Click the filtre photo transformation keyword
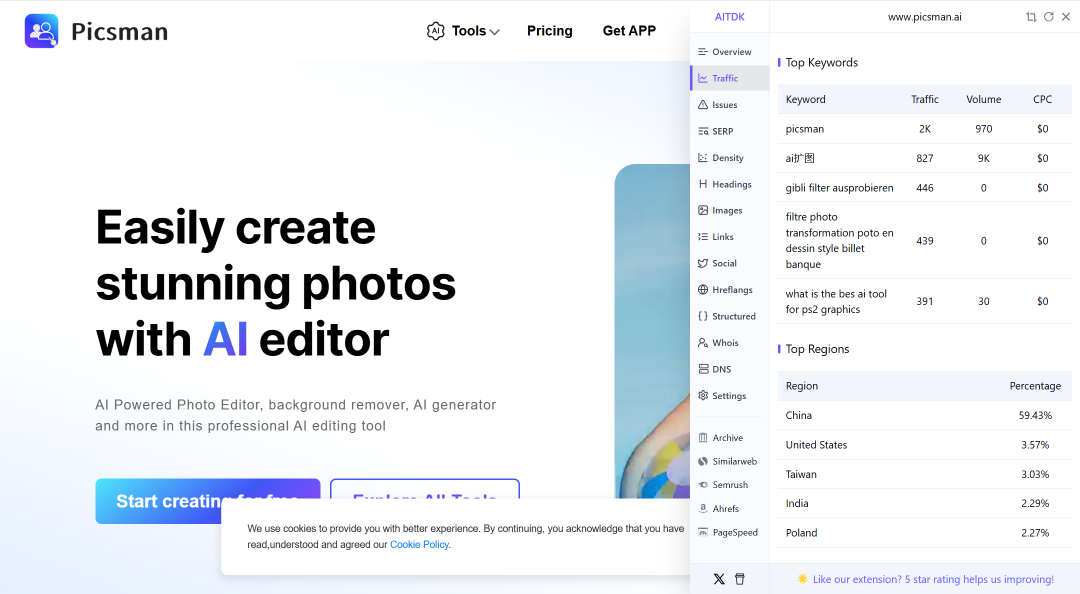The width and height of the screenshot is (1080, 594). coord(840,240)
